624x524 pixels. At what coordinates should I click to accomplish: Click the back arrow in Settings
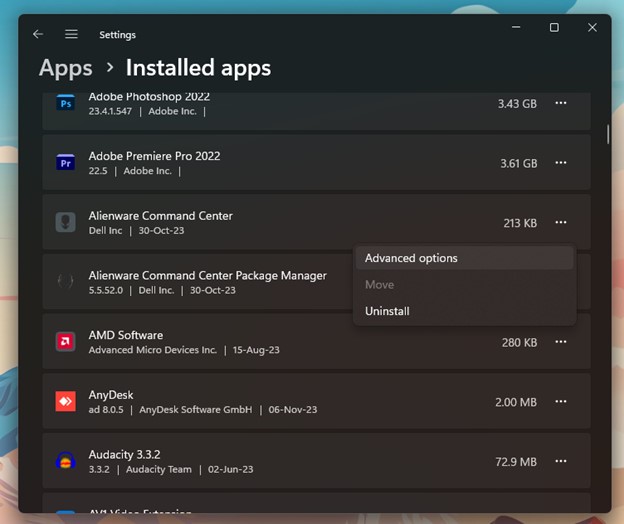click(x=38, y=34)
